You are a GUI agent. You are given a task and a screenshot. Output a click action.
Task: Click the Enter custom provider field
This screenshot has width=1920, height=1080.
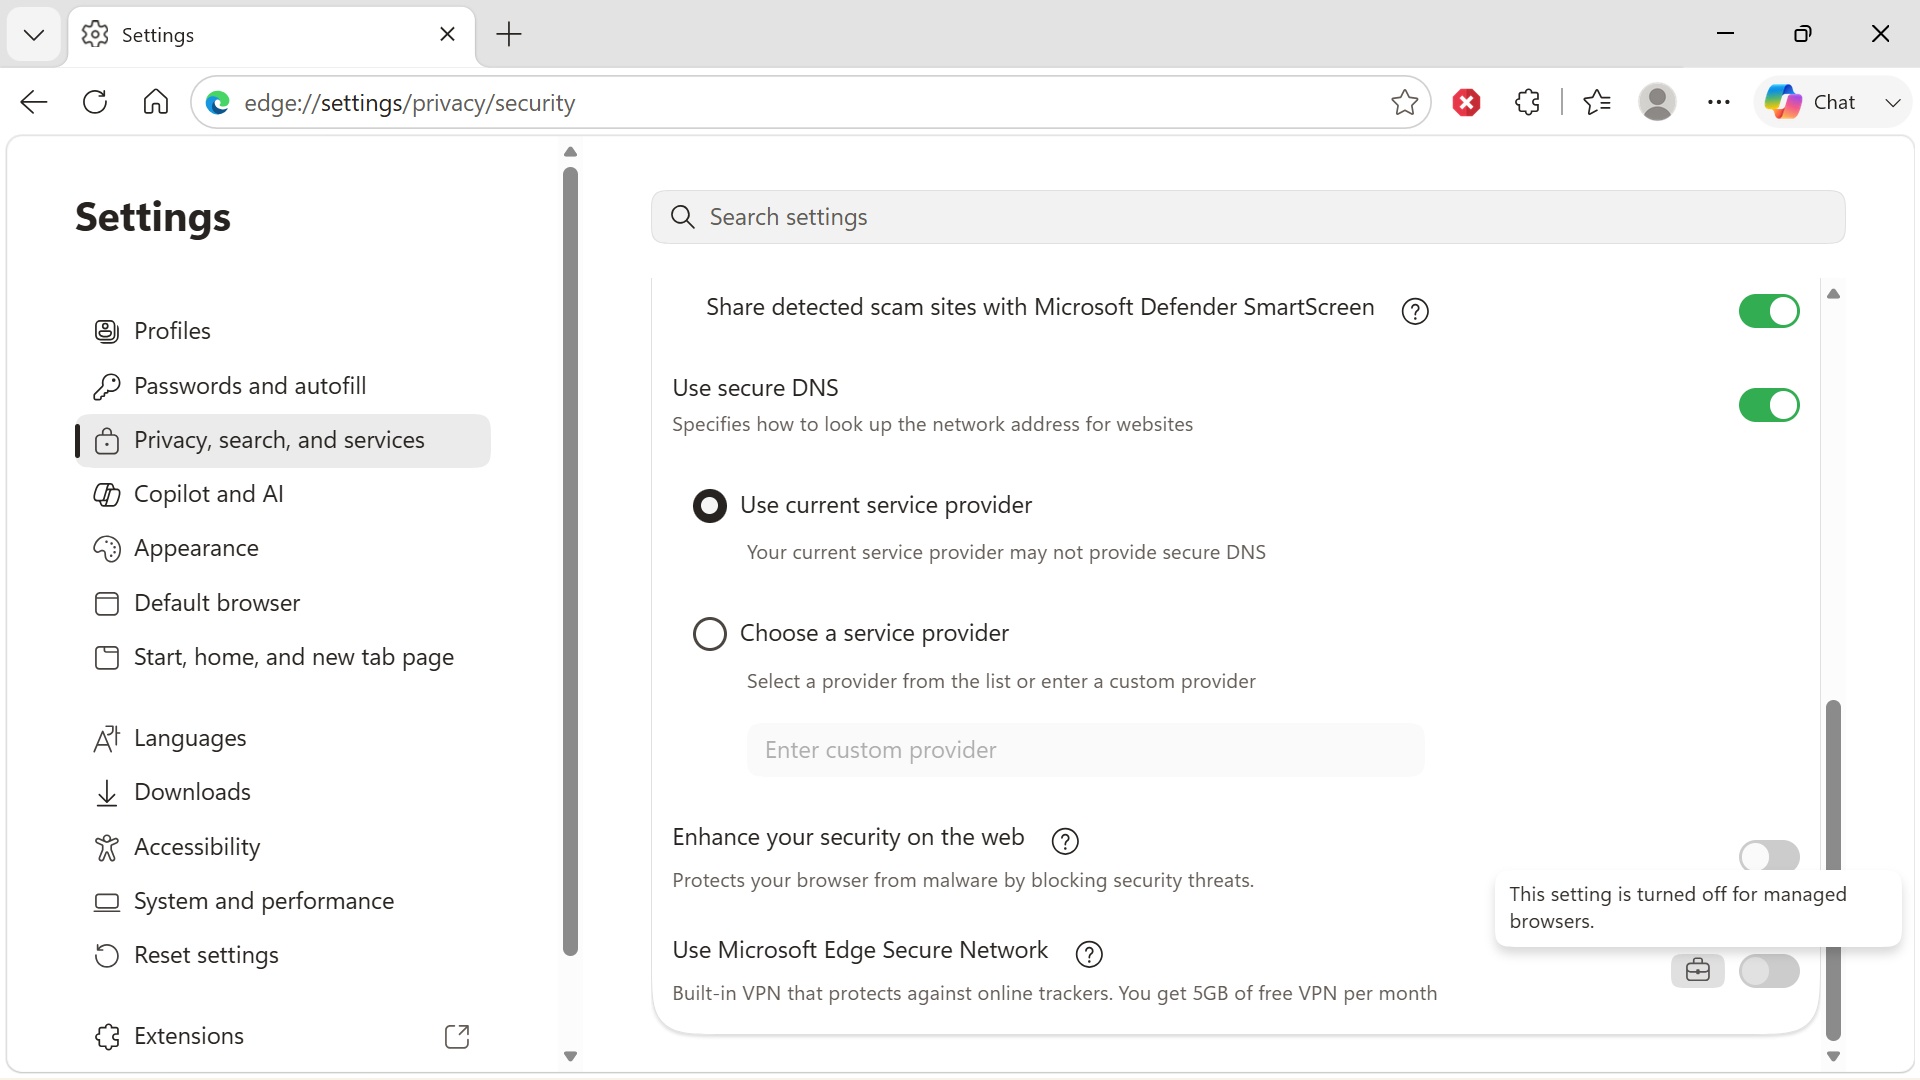(1085, 750)
